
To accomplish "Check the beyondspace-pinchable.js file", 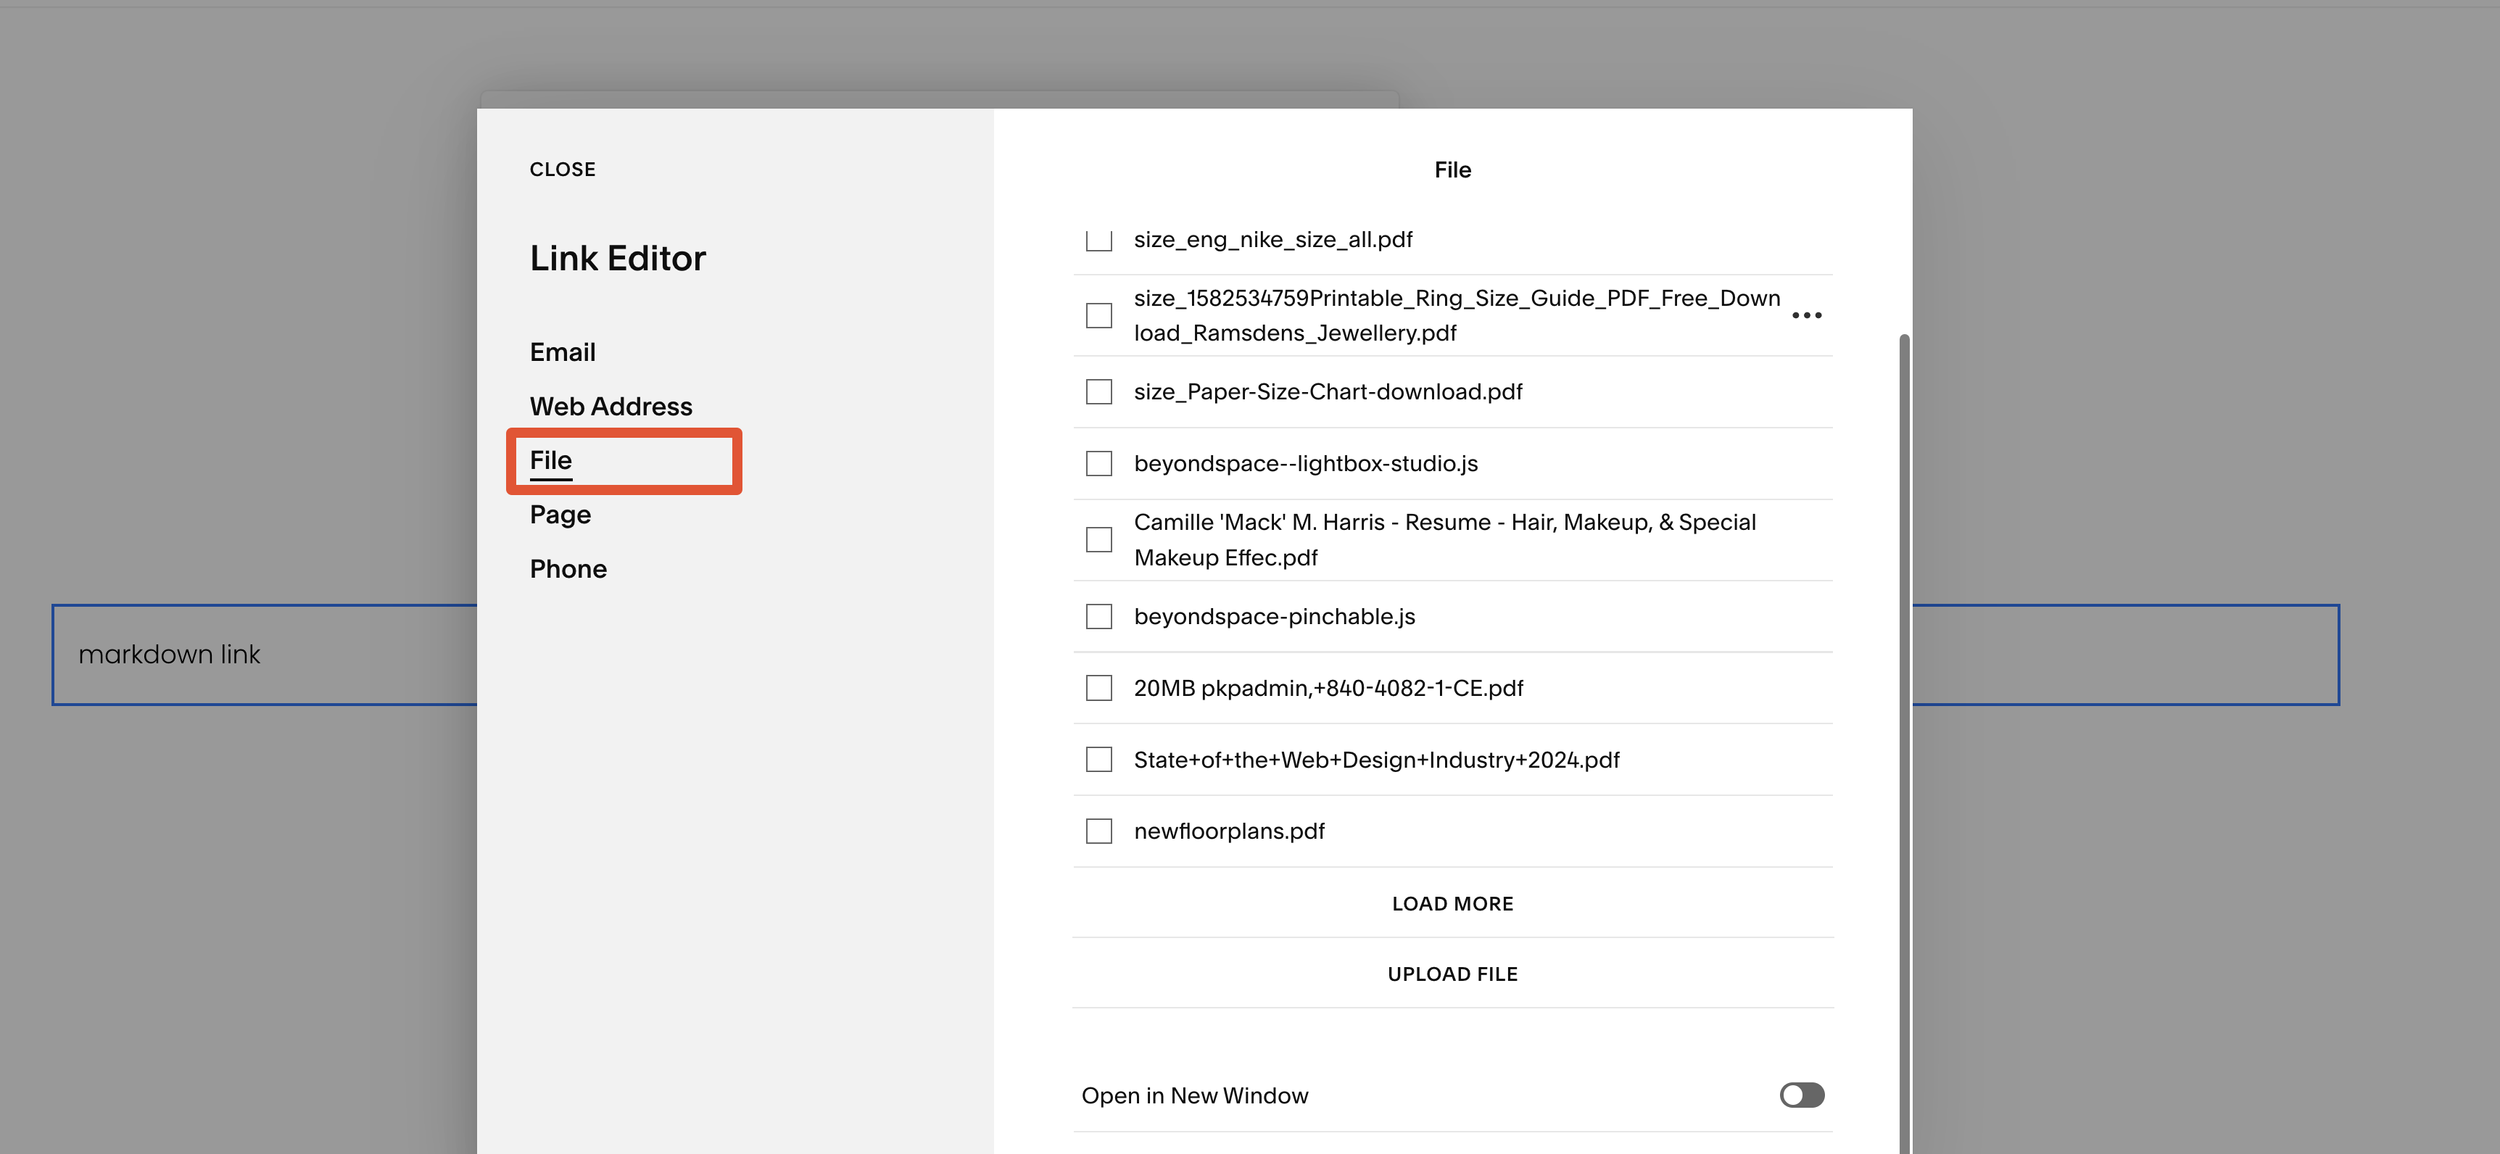I will tap(1098, 617).
